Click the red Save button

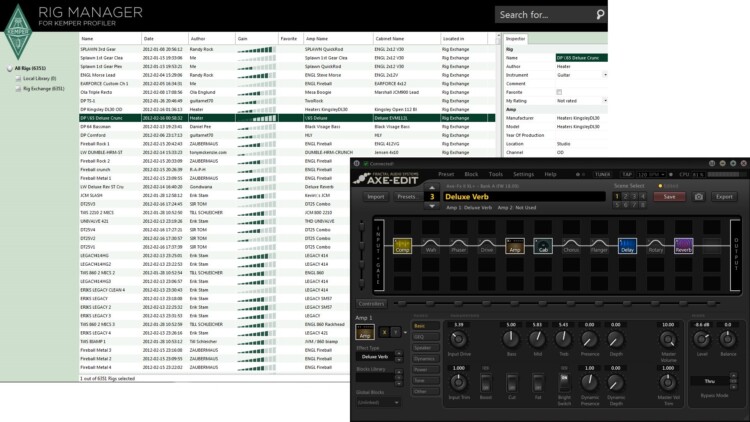click(669, 197)
